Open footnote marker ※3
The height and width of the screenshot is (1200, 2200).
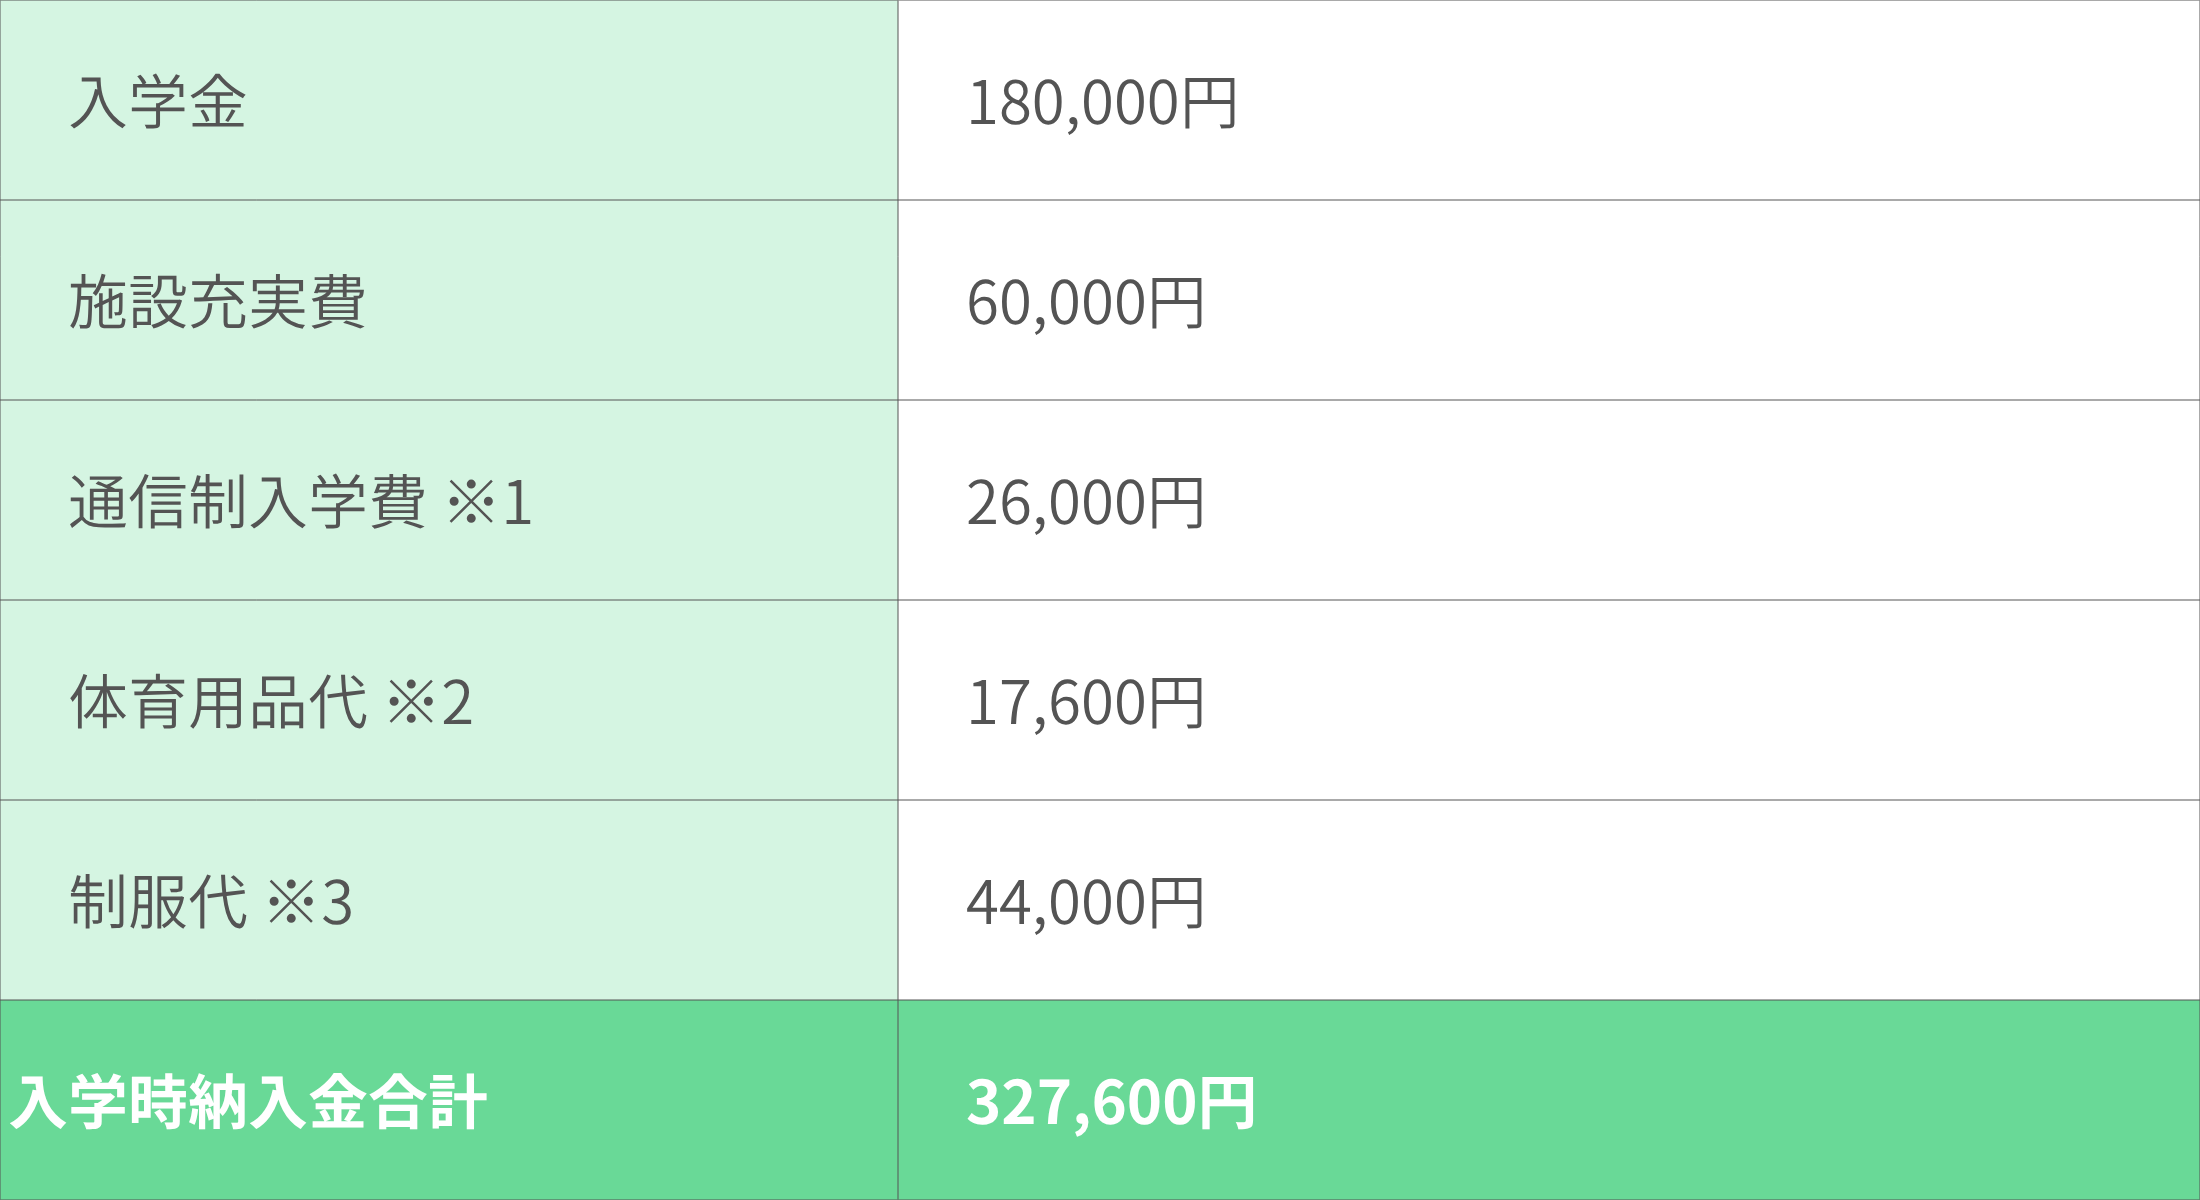310,902
